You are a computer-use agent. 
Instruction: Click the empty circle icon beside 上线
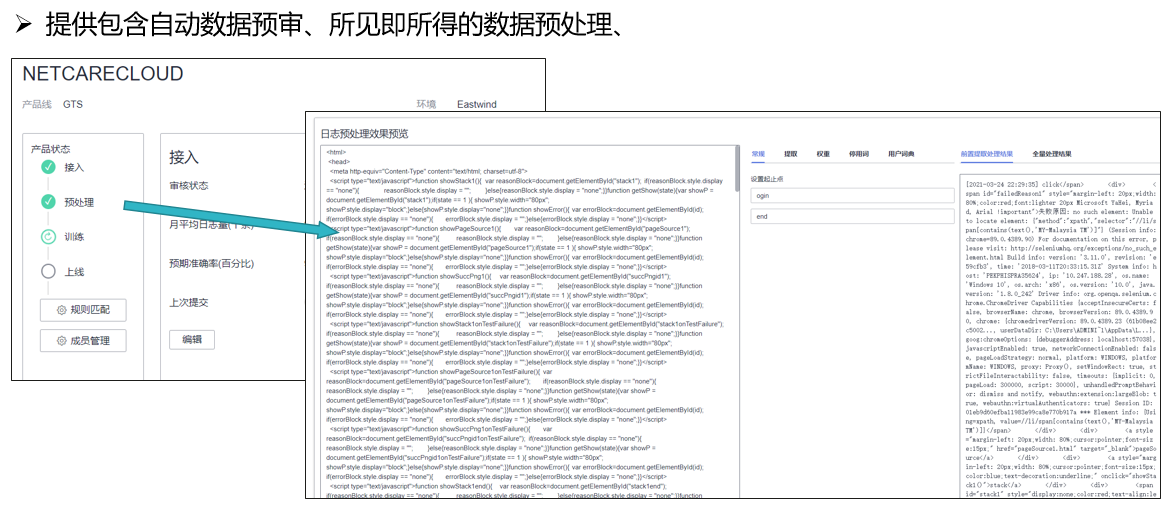[x=49, y=271]
